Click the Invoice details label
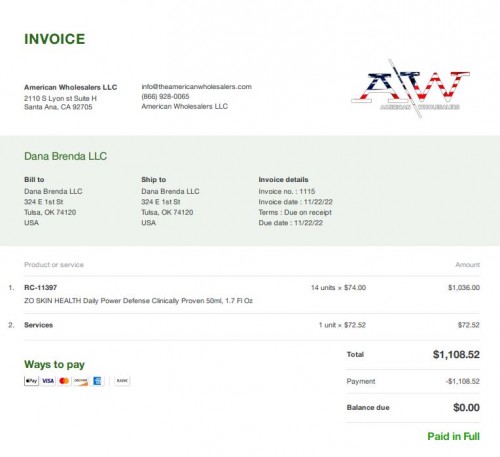This screenshot has width=500, height=457. tap(283, 180)
